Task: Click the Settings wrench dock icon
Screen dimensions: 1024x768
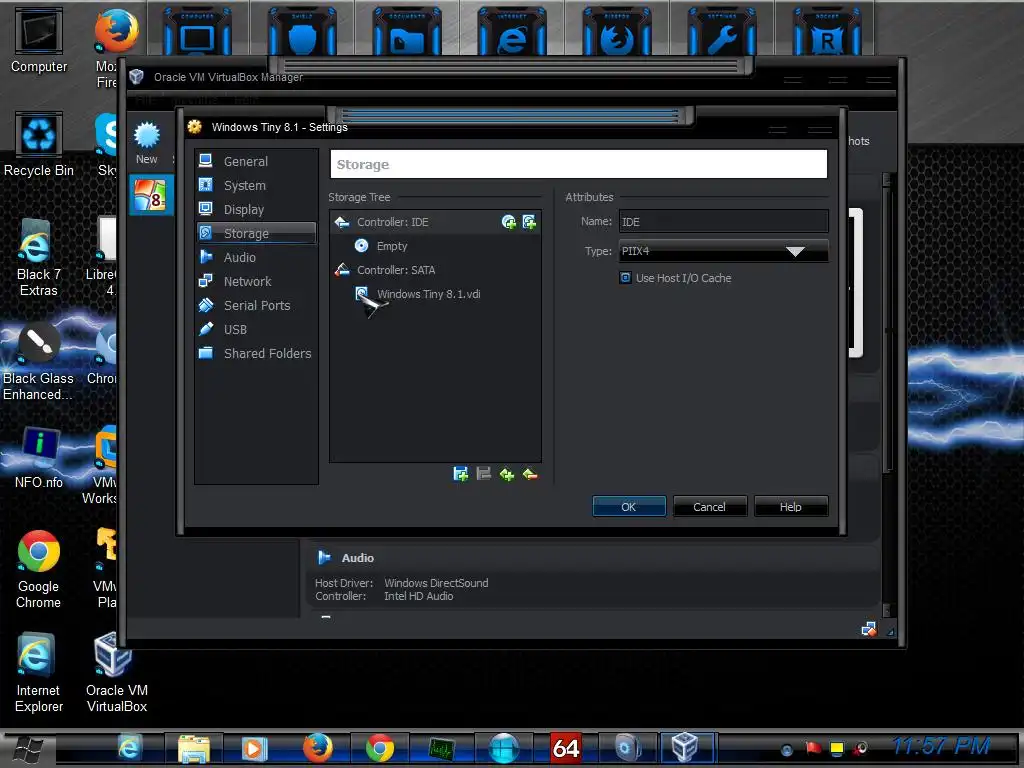Action: pyautogui.click(x=722, y=33)
